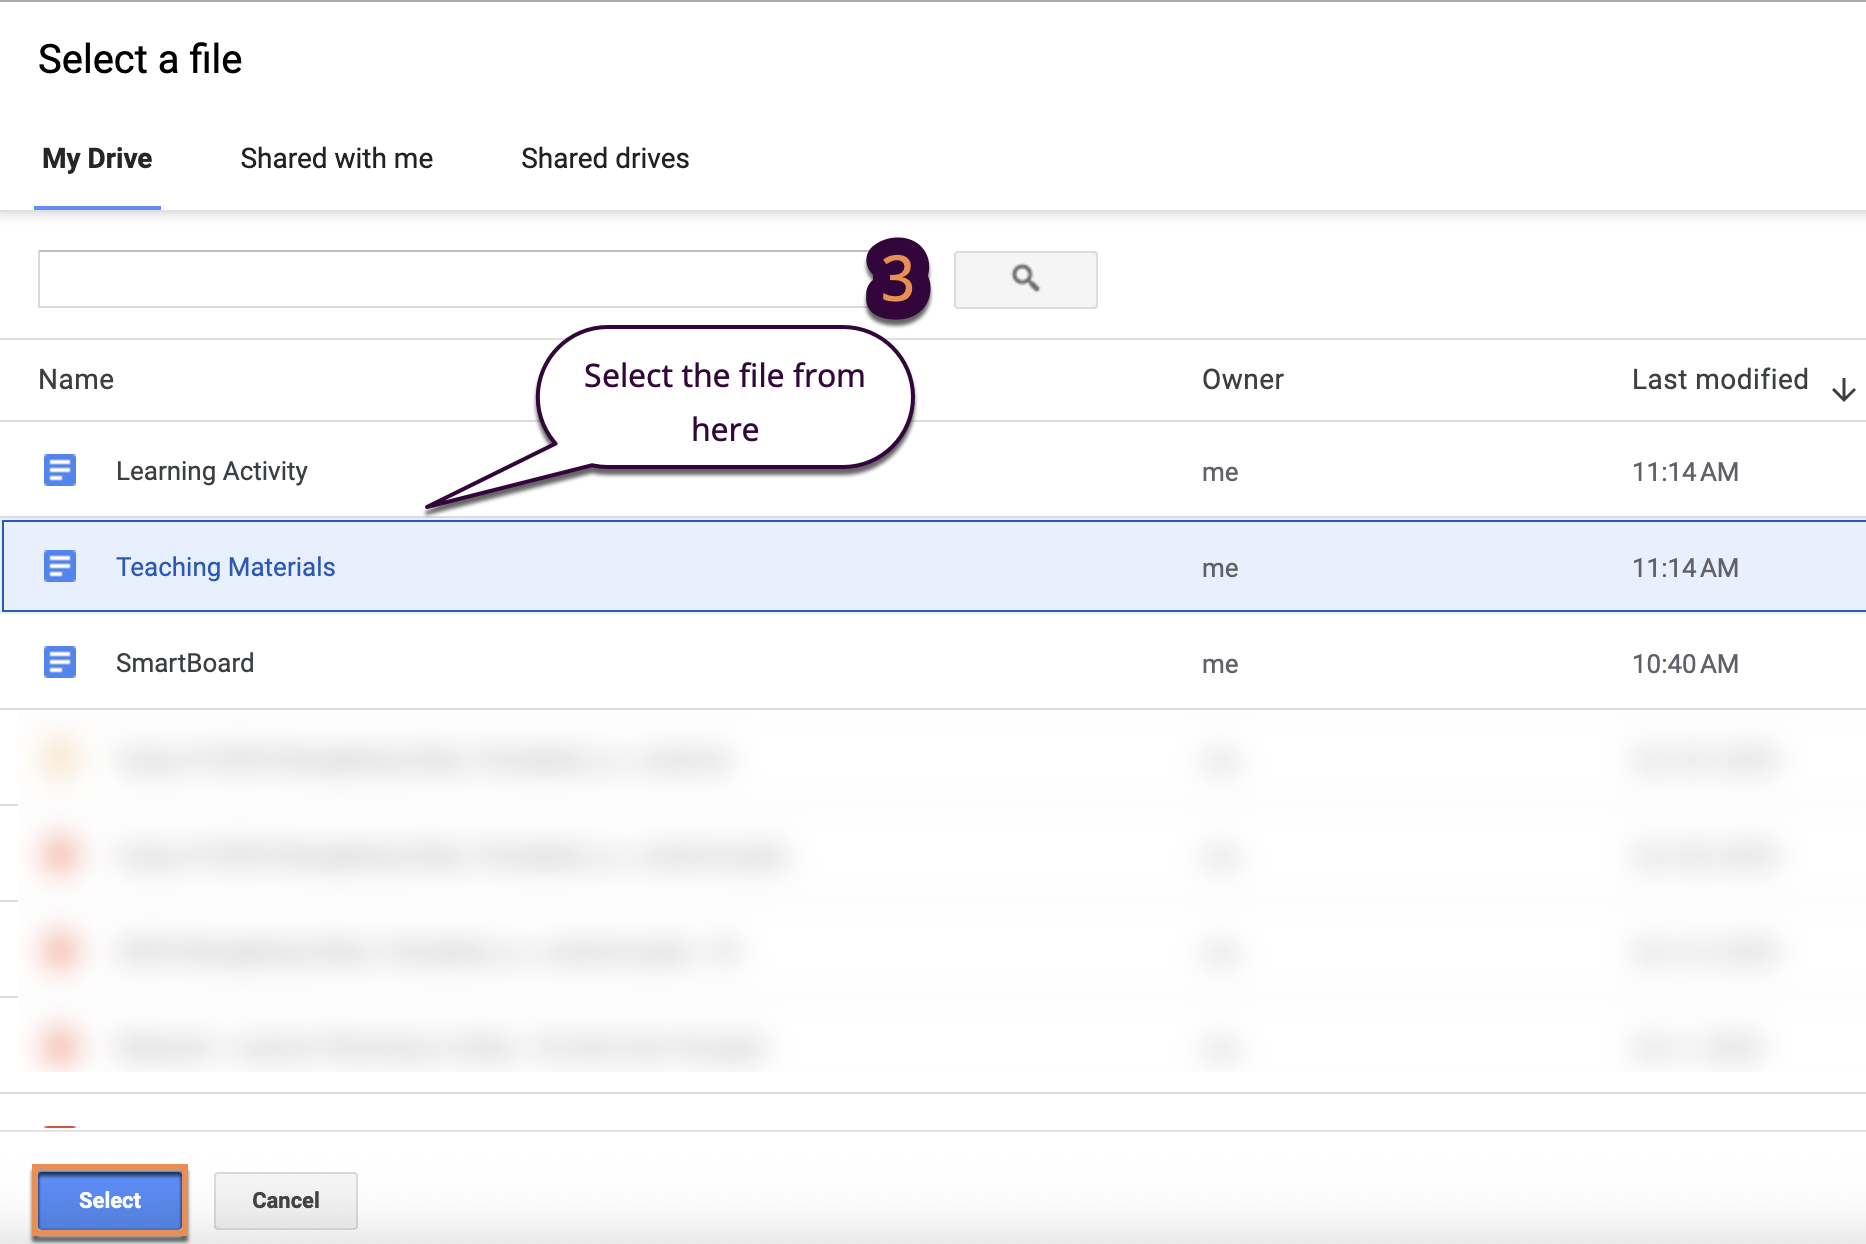Sort files by the Name column

tap(76, 380)
